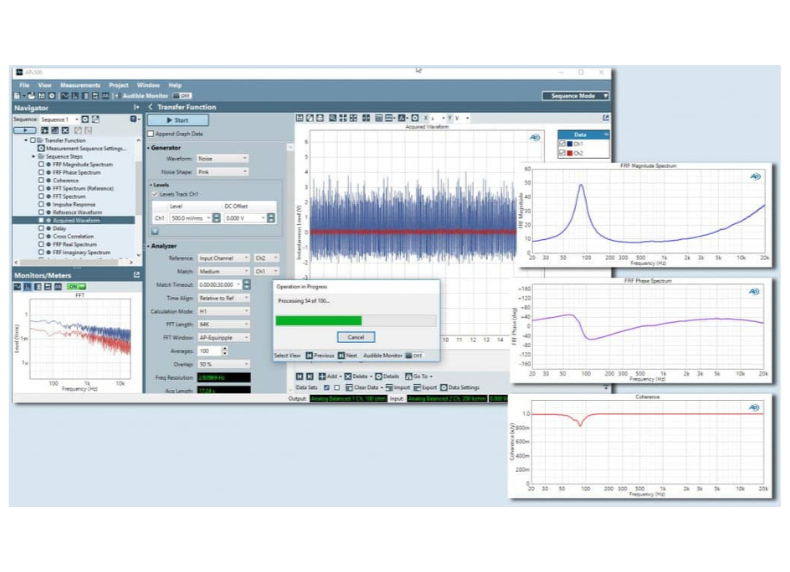Pop out the graph with undock icon
Viewport: 790px width, 572px height.
tap(606, 118)
